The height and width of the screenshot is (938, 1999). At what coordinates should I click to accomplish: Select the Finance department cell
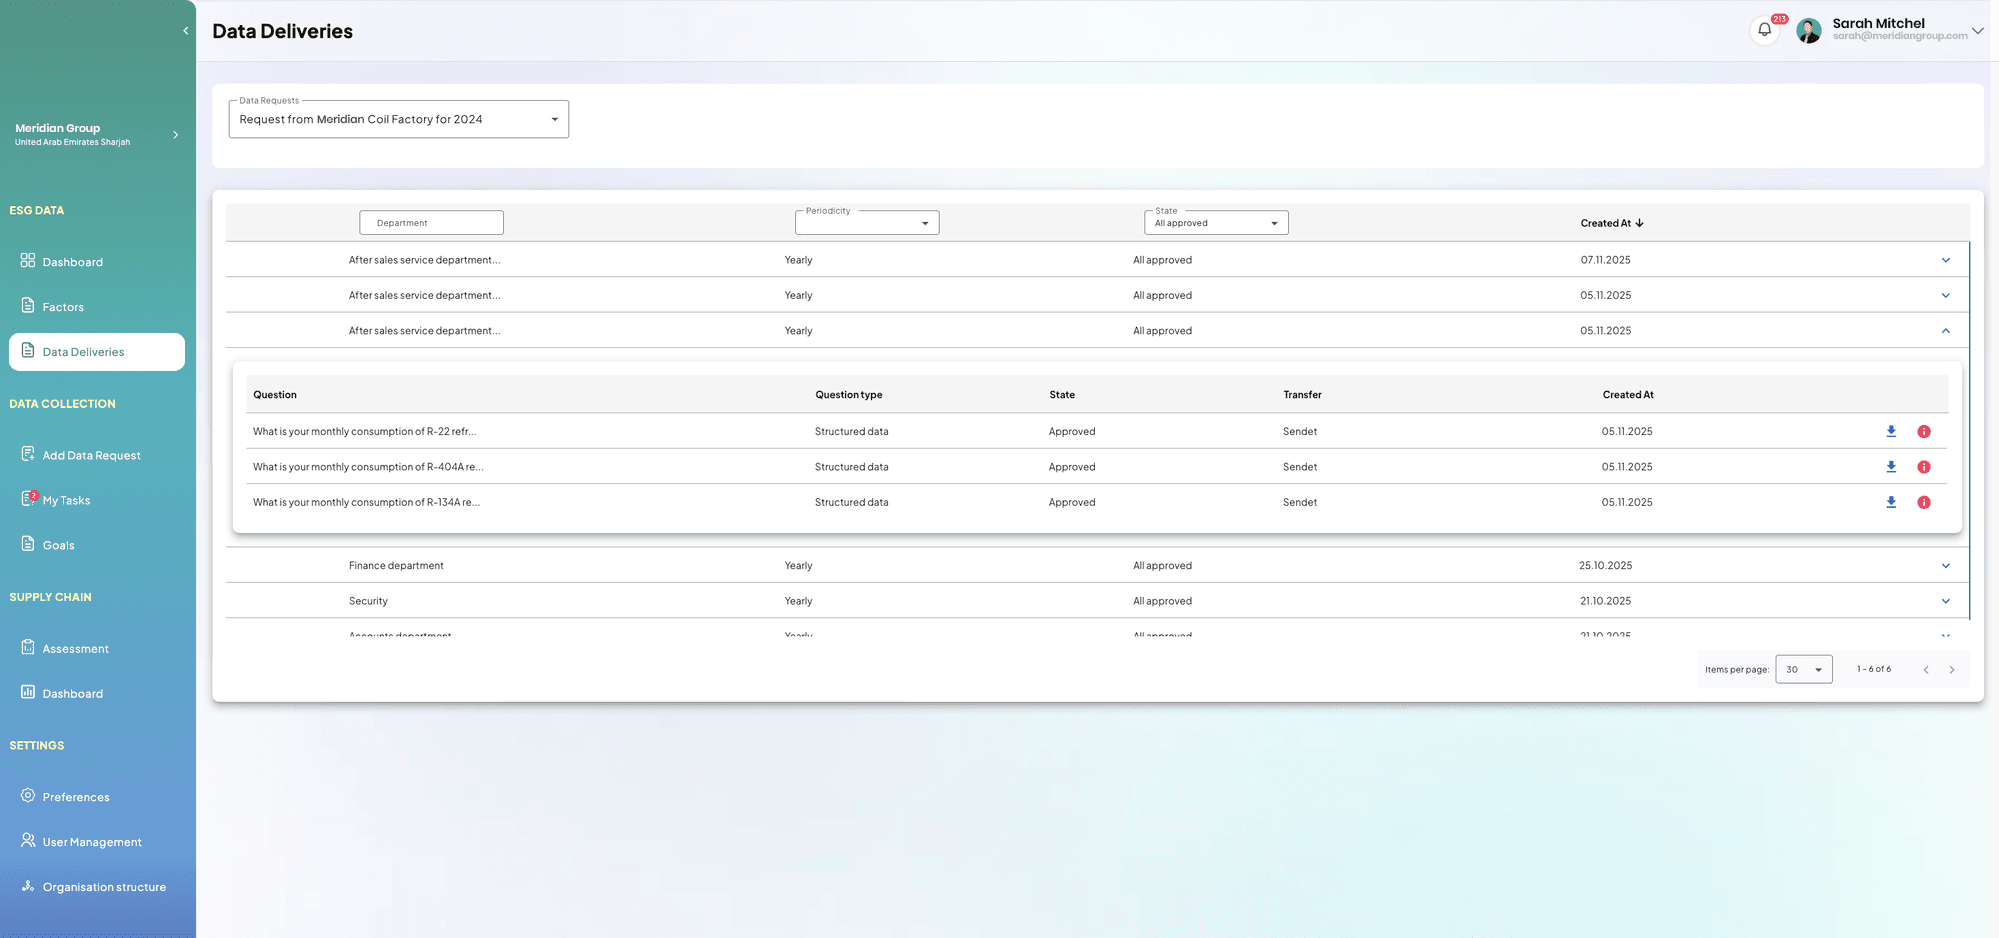click(x=396, y=566)
